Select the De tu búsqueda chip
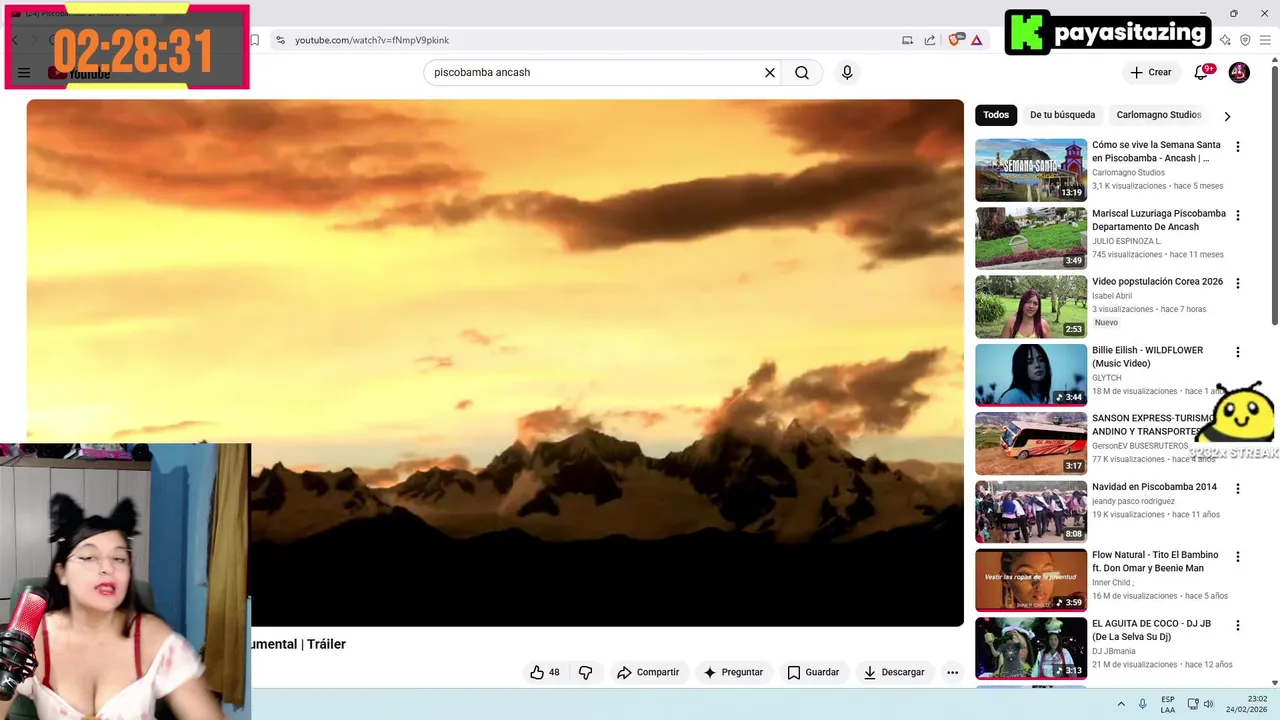 coord(1062,115)
